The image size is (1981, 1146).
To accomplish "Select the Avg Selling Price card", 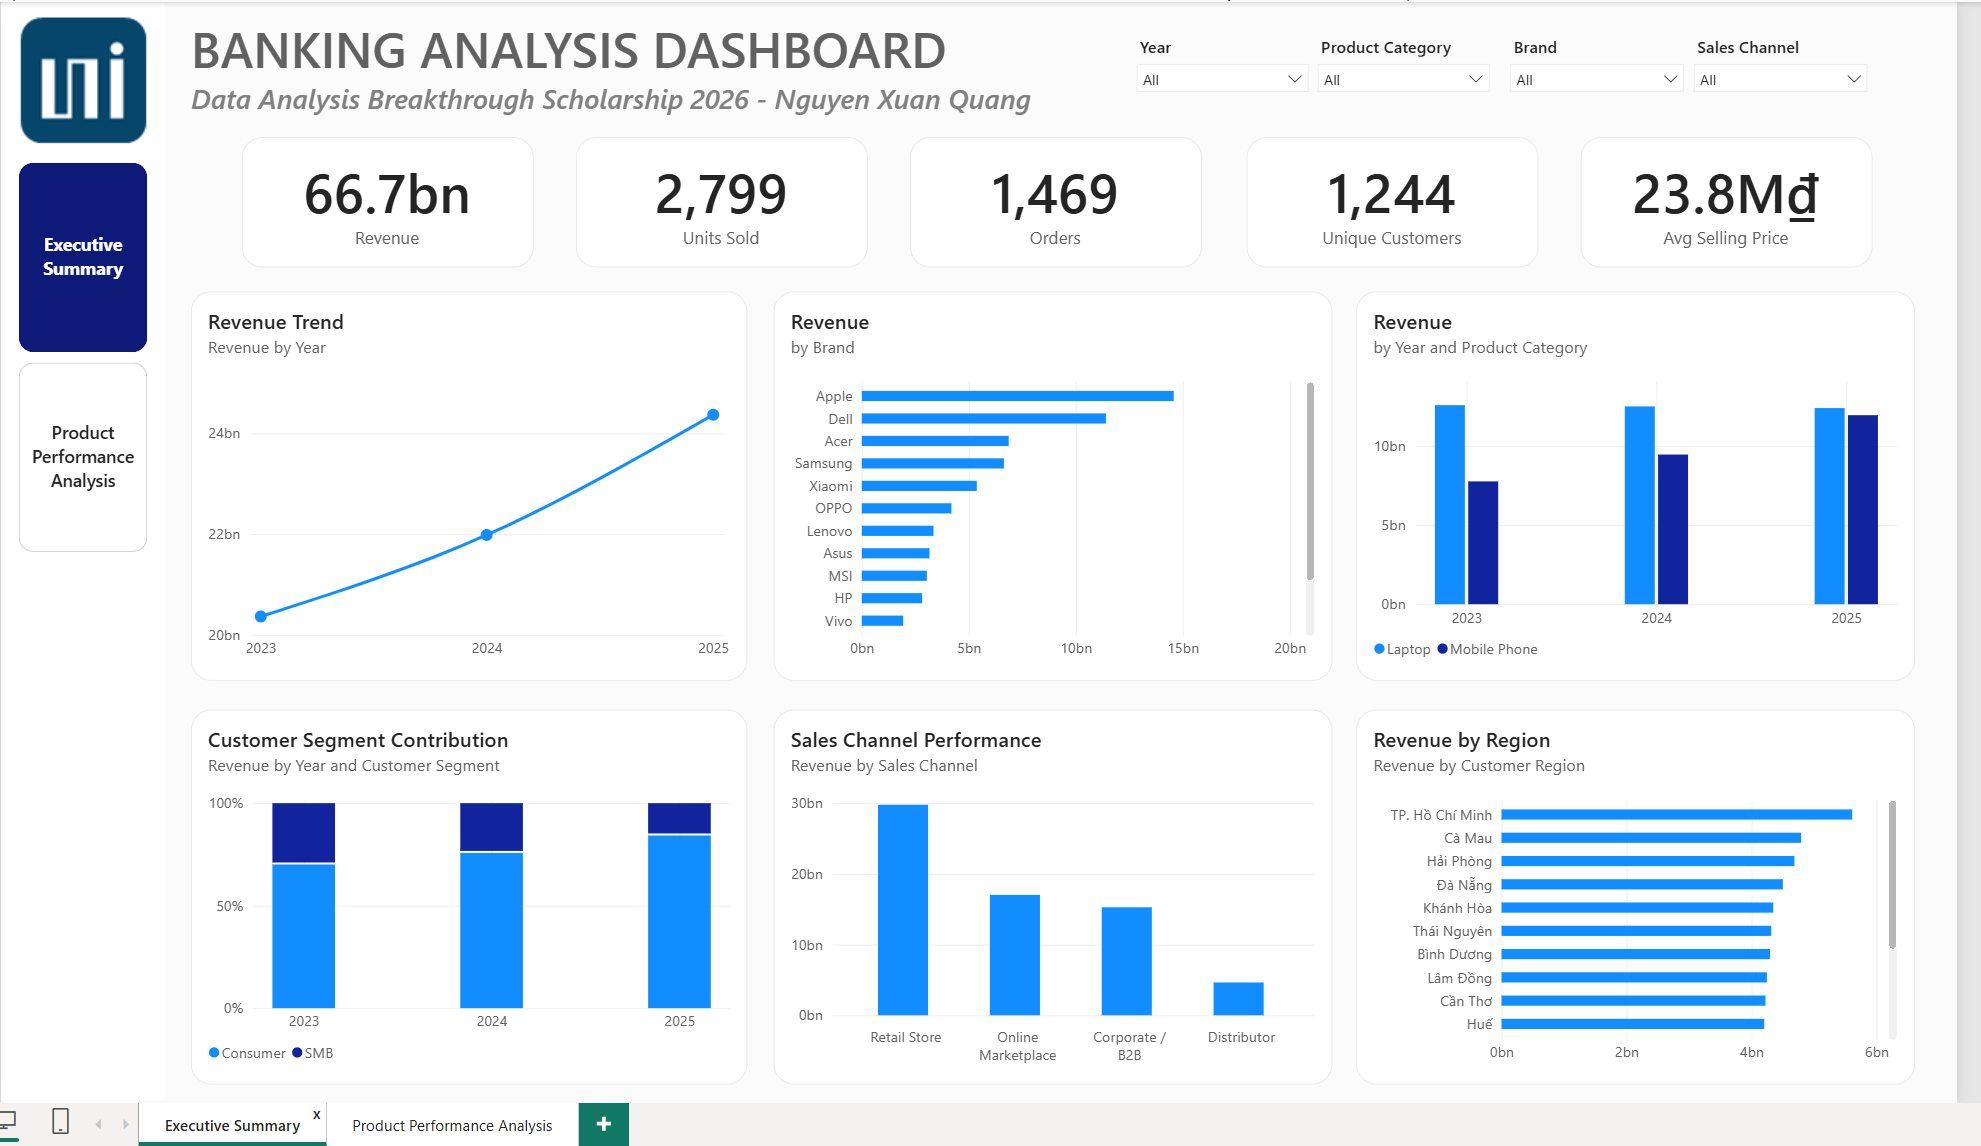I will click(x=1726, y=203).
